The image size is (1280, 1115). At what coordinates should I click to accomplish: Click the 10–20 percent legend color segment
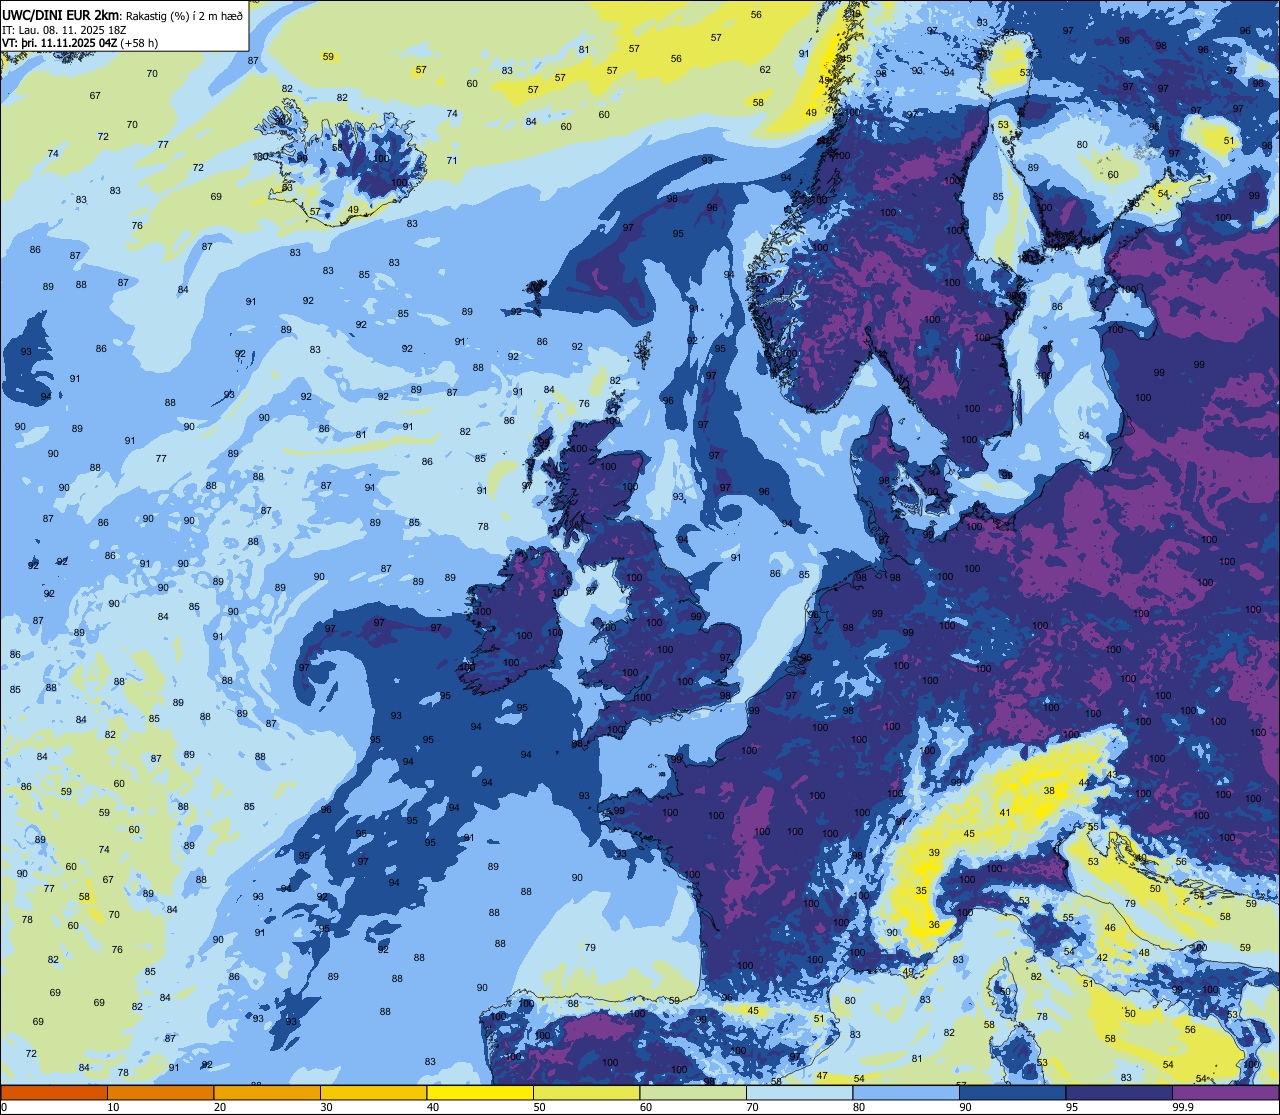(x=161, y=1092)
